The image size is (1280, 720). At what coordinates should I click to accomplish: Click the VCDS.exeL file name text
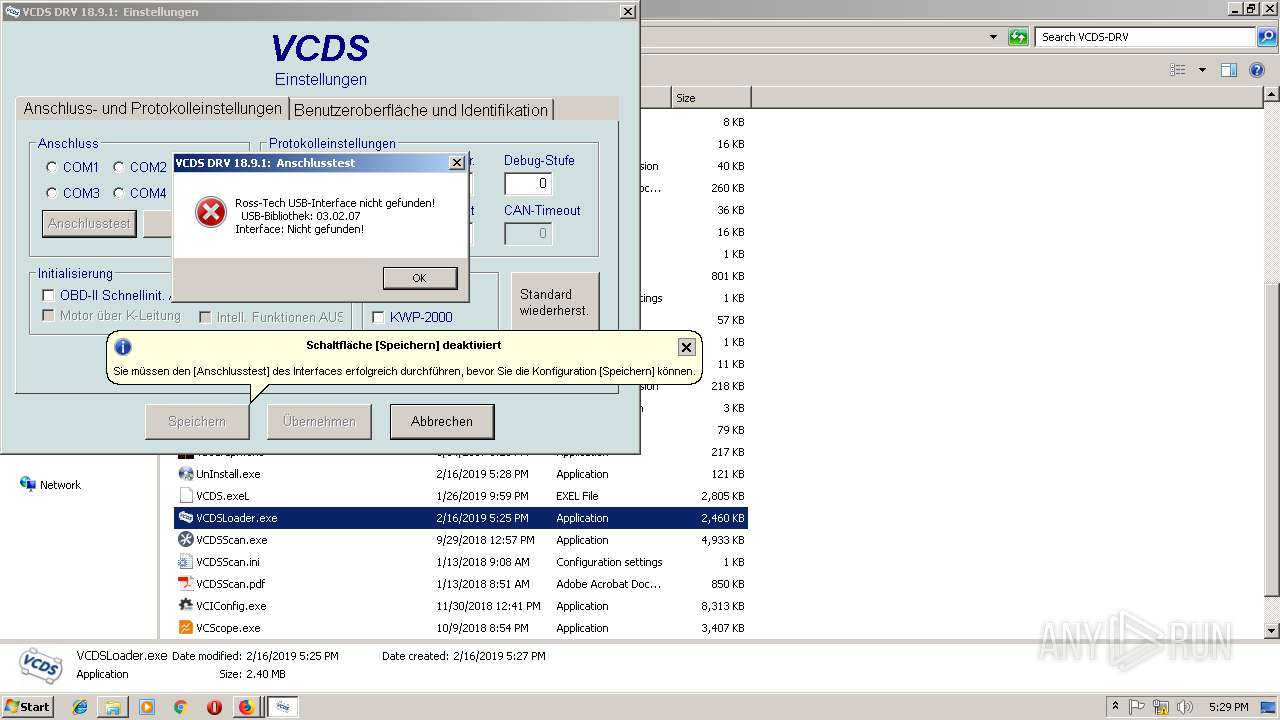(x=223, y=496)
